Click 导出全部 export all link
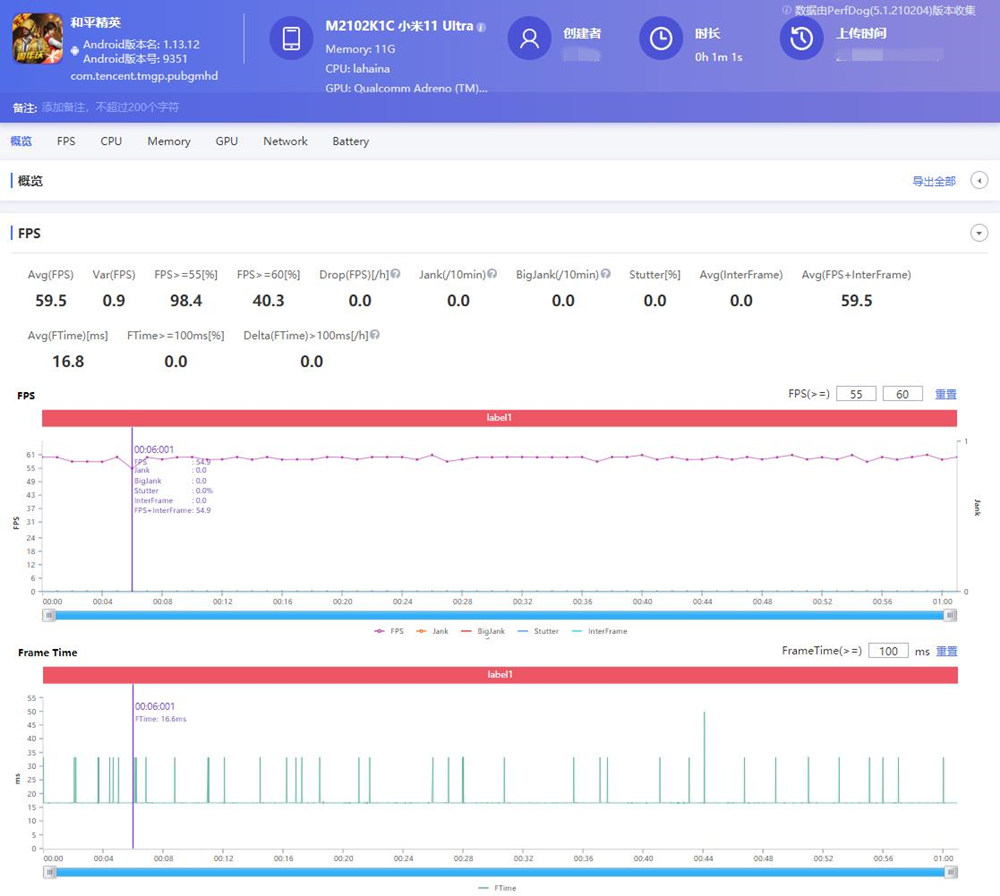 tap(934, 181)
